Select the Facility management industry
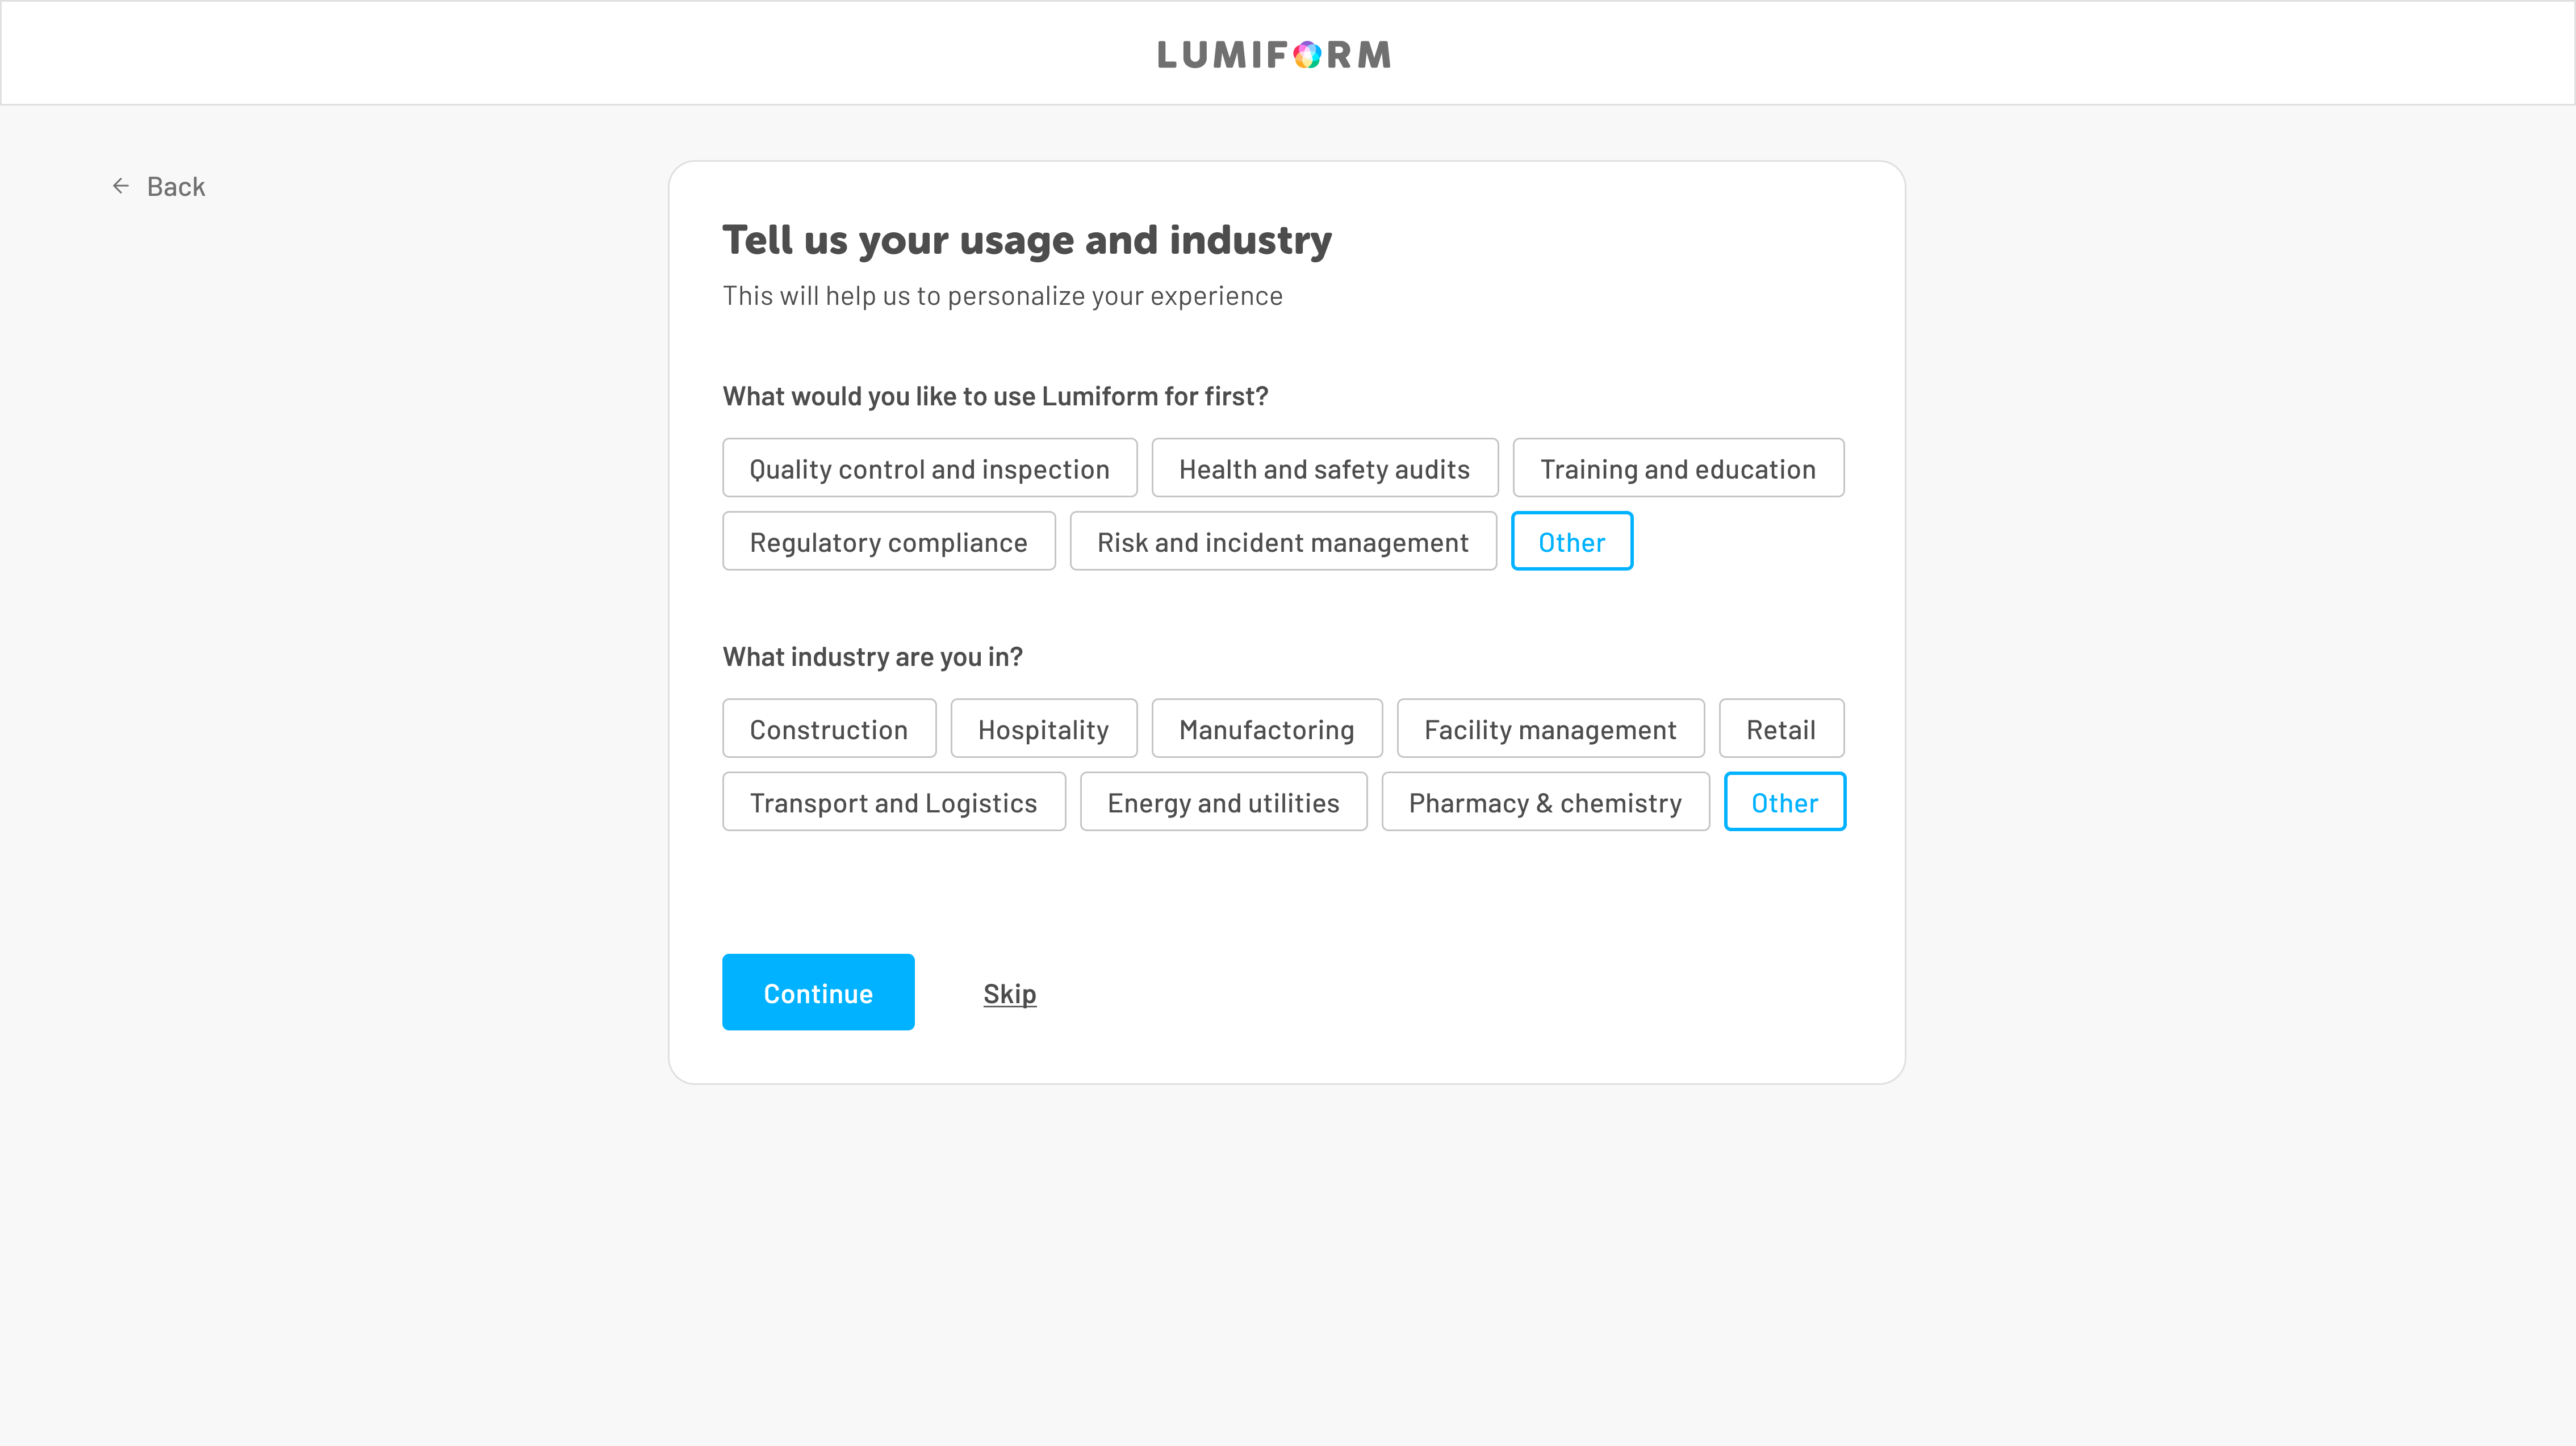The image size is (2576, 1446). (x=1550, y=728)
